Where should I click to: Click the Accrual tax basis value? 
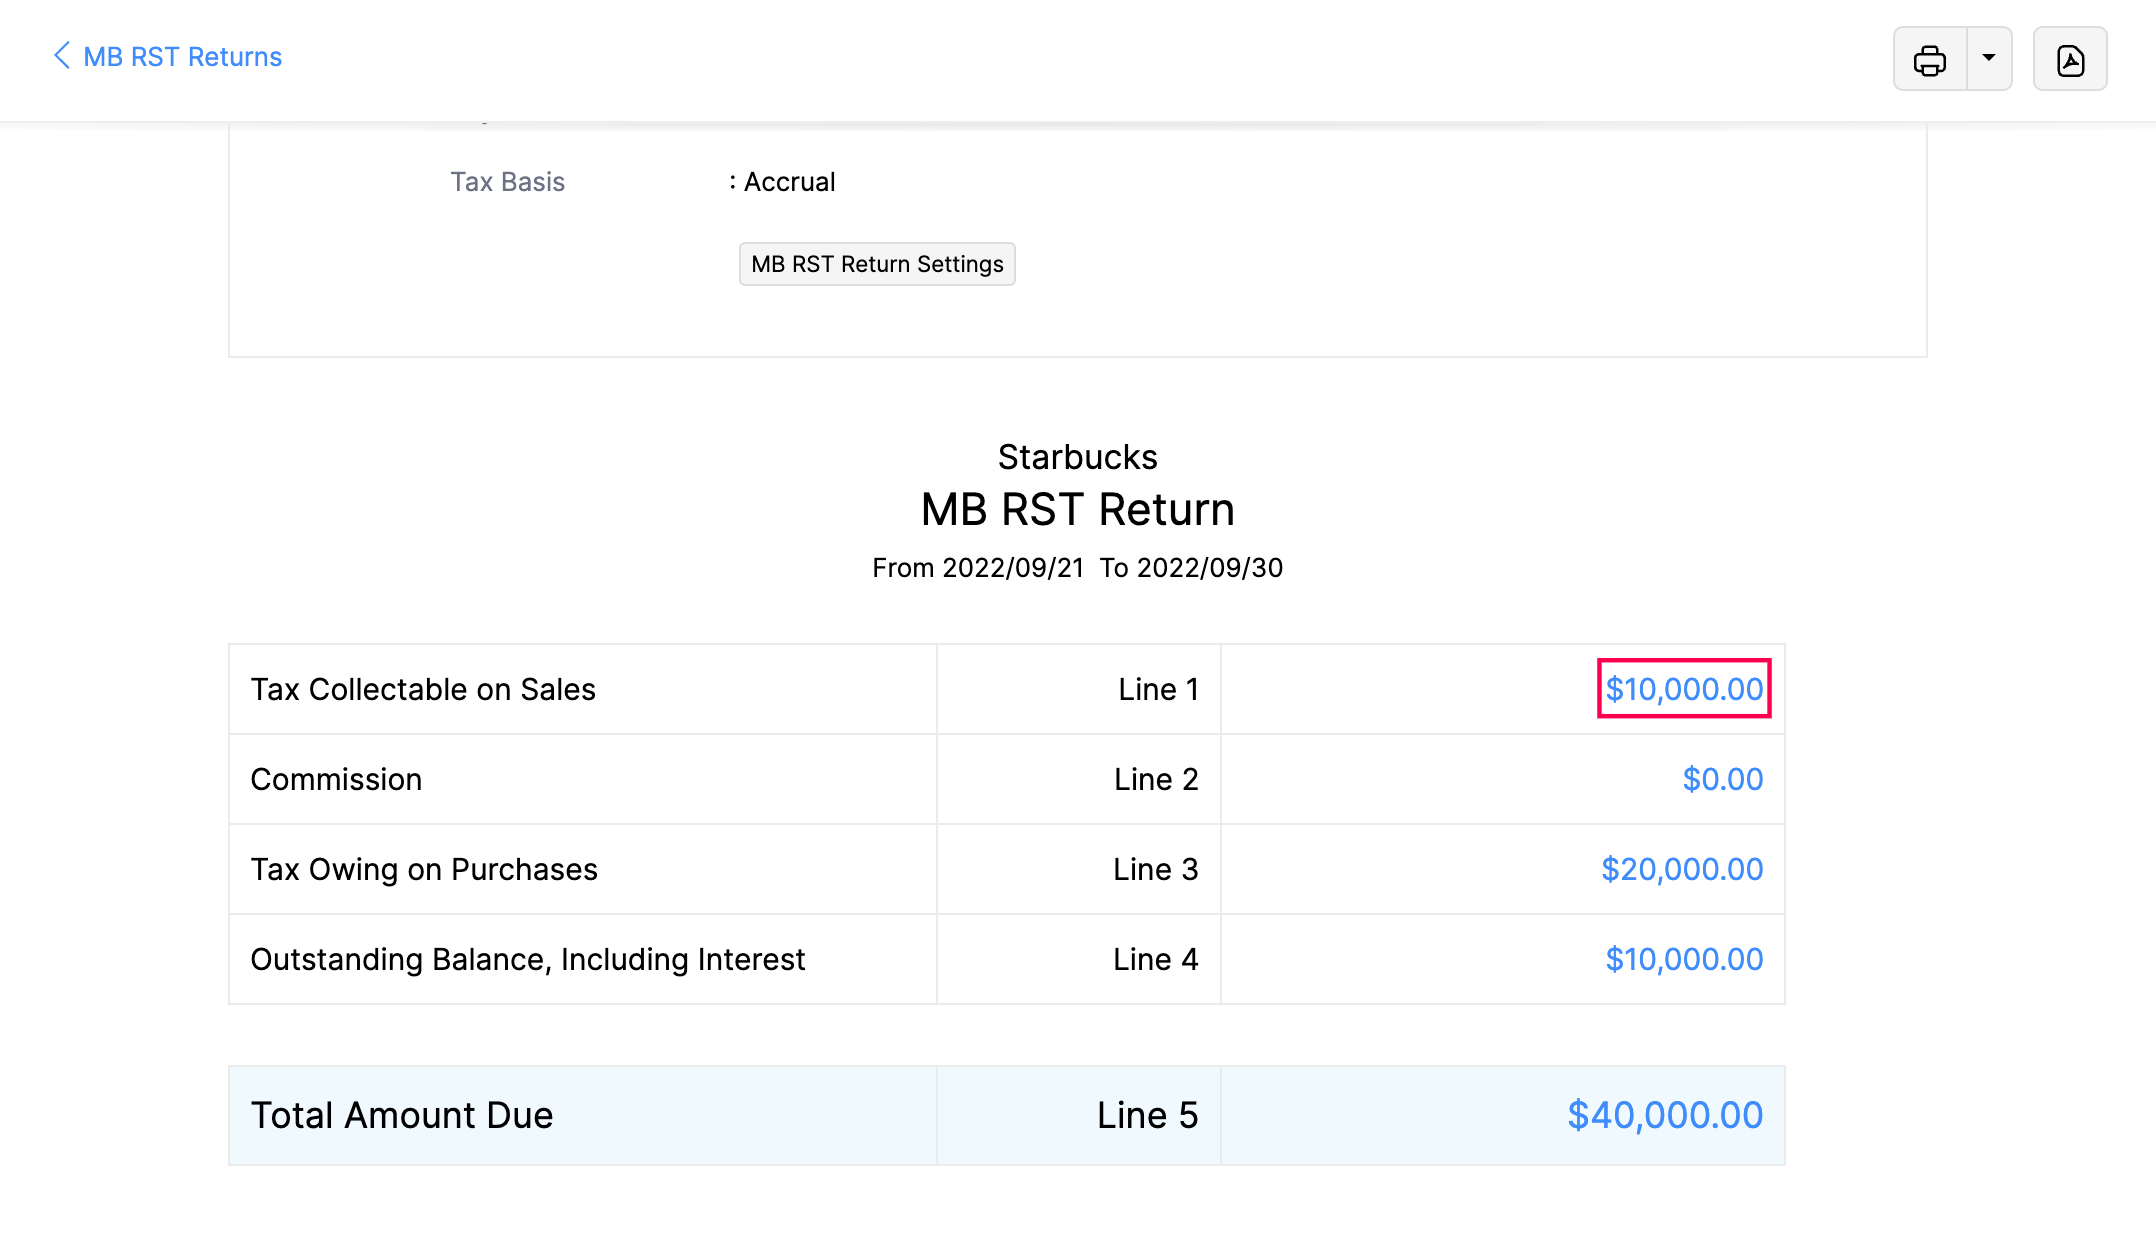(x=789, y=182)
